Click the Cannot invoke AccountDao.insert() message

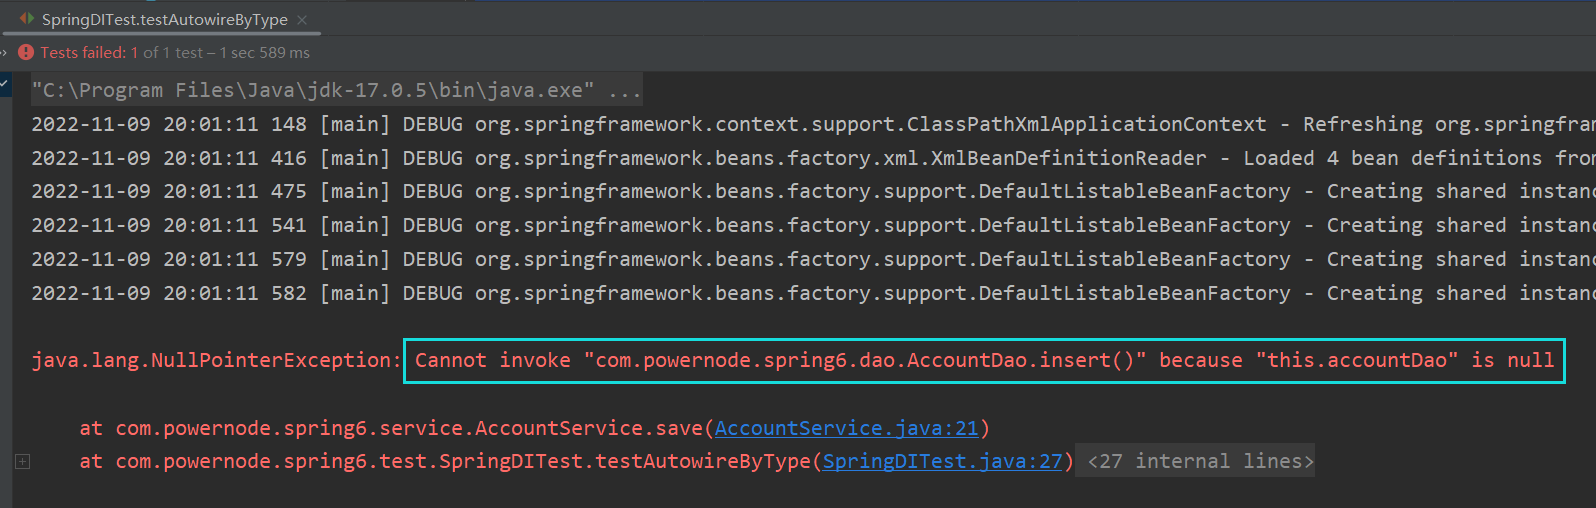[984, 360]
